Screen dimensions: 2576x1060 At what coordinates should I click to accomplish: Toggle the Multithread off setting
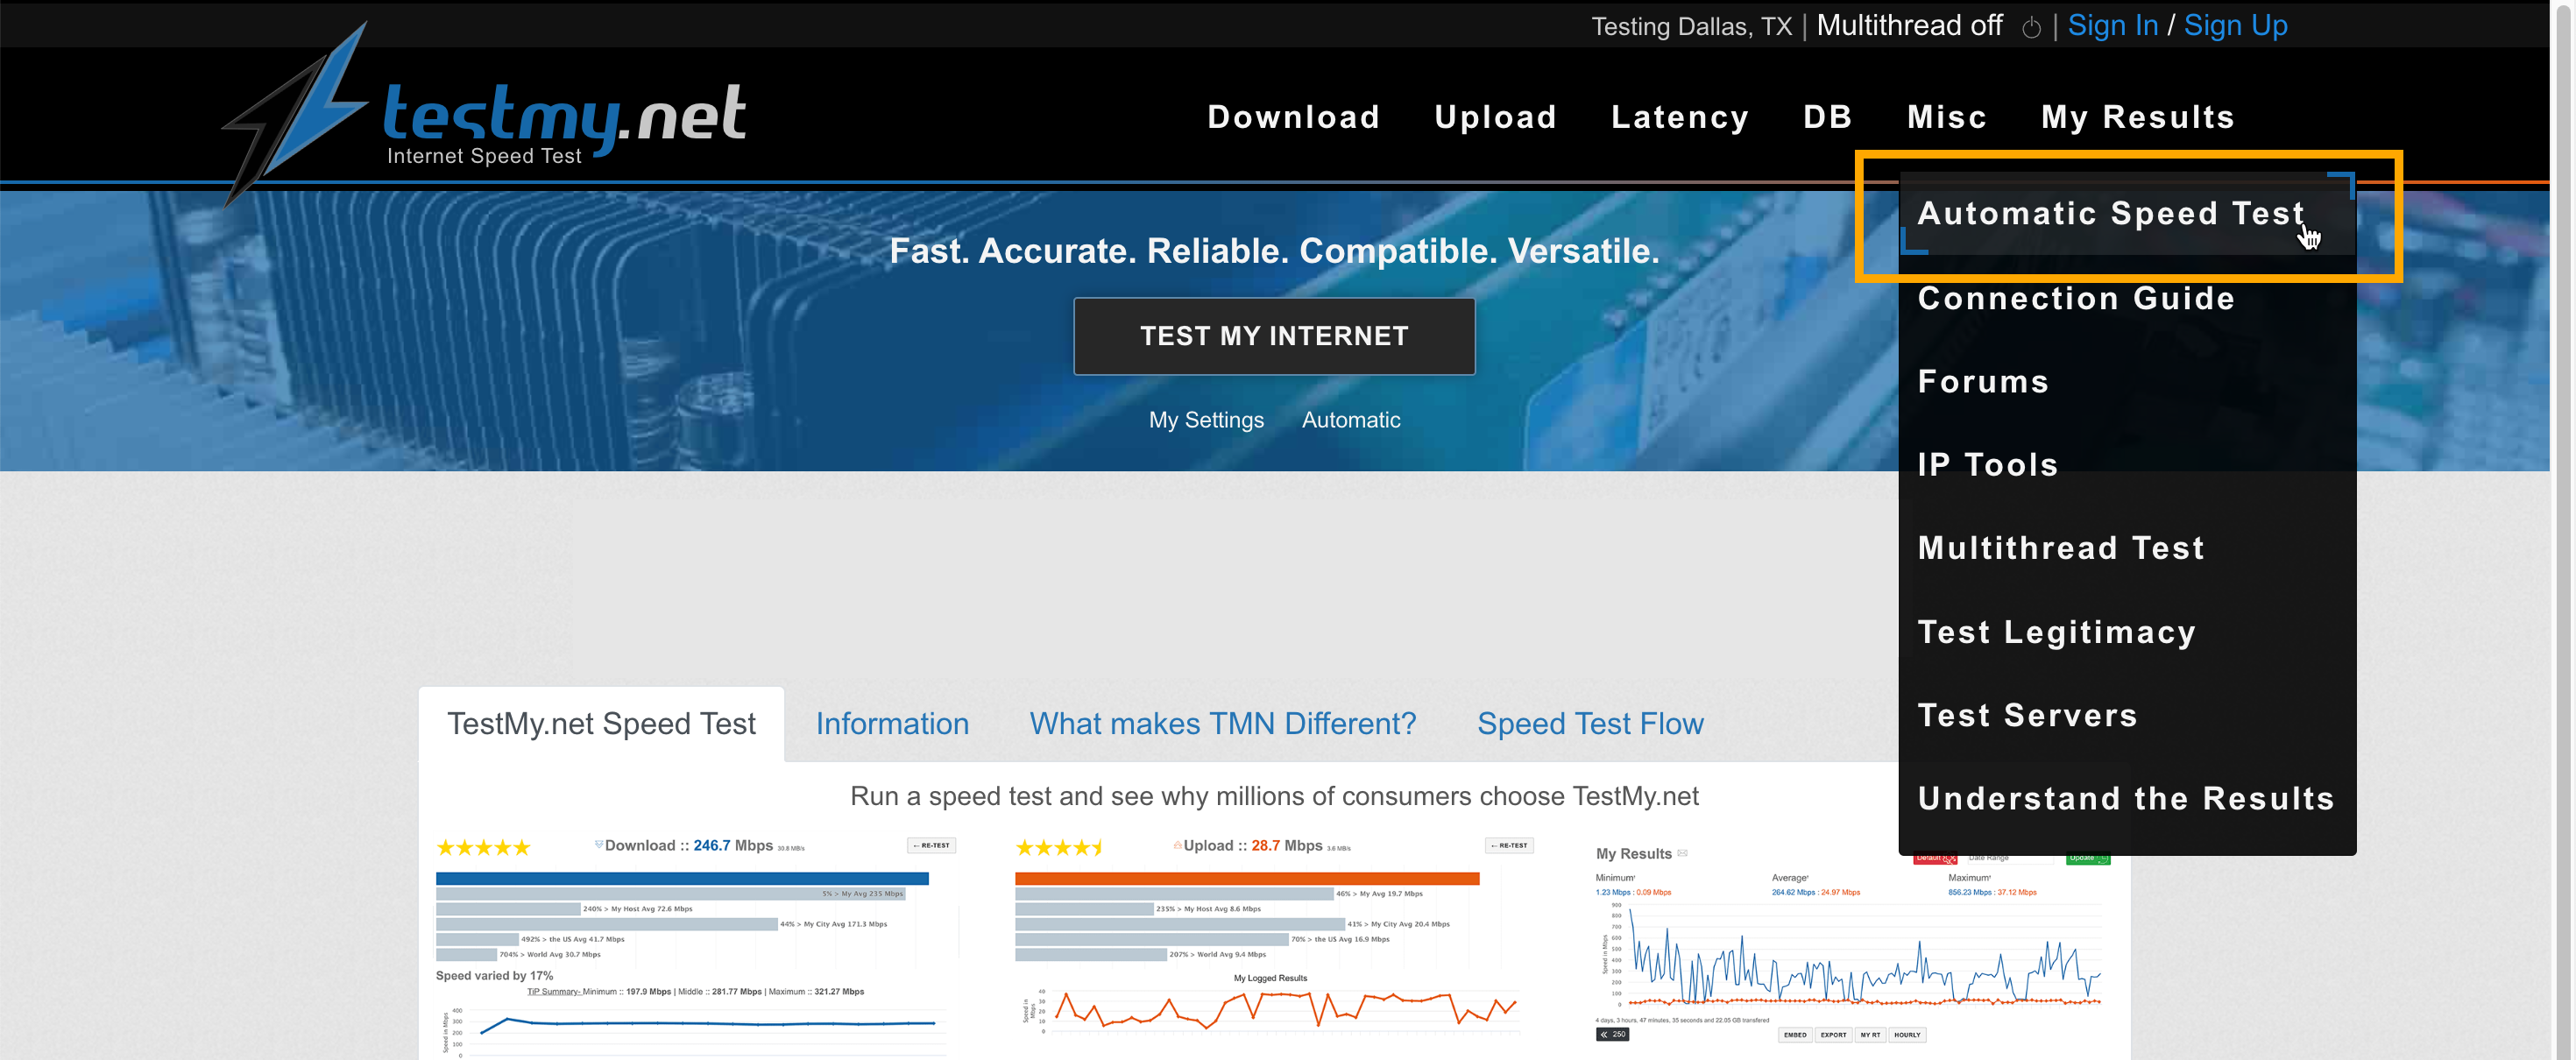[1909, 26]
